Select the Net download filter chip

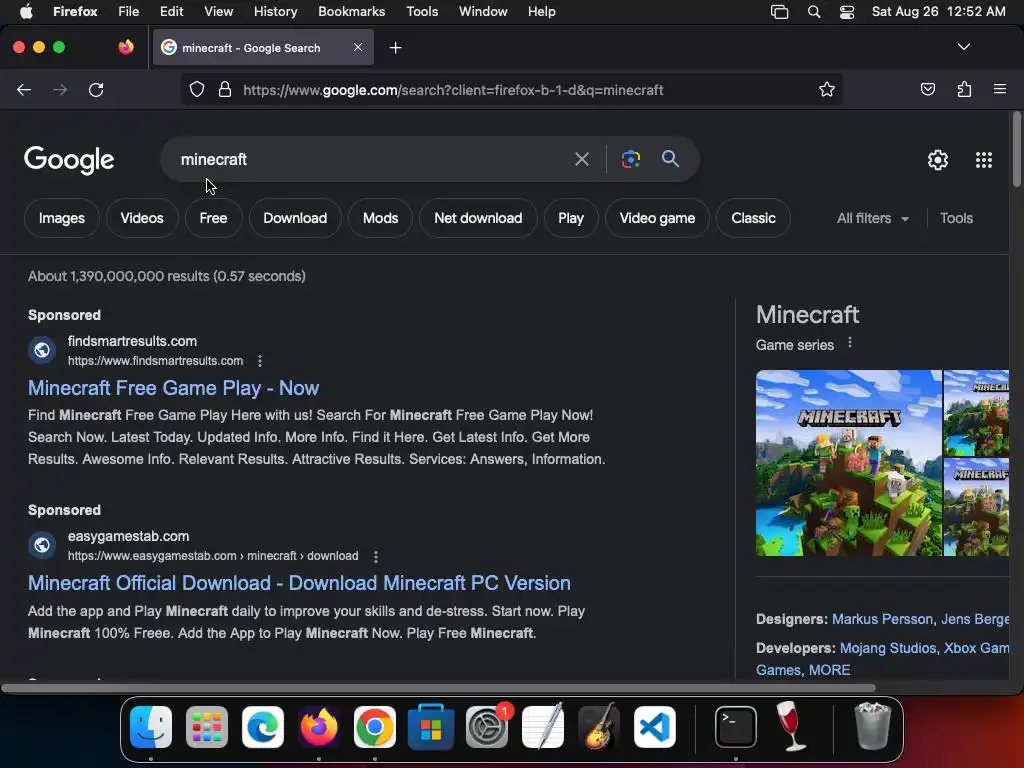(478, 218)
